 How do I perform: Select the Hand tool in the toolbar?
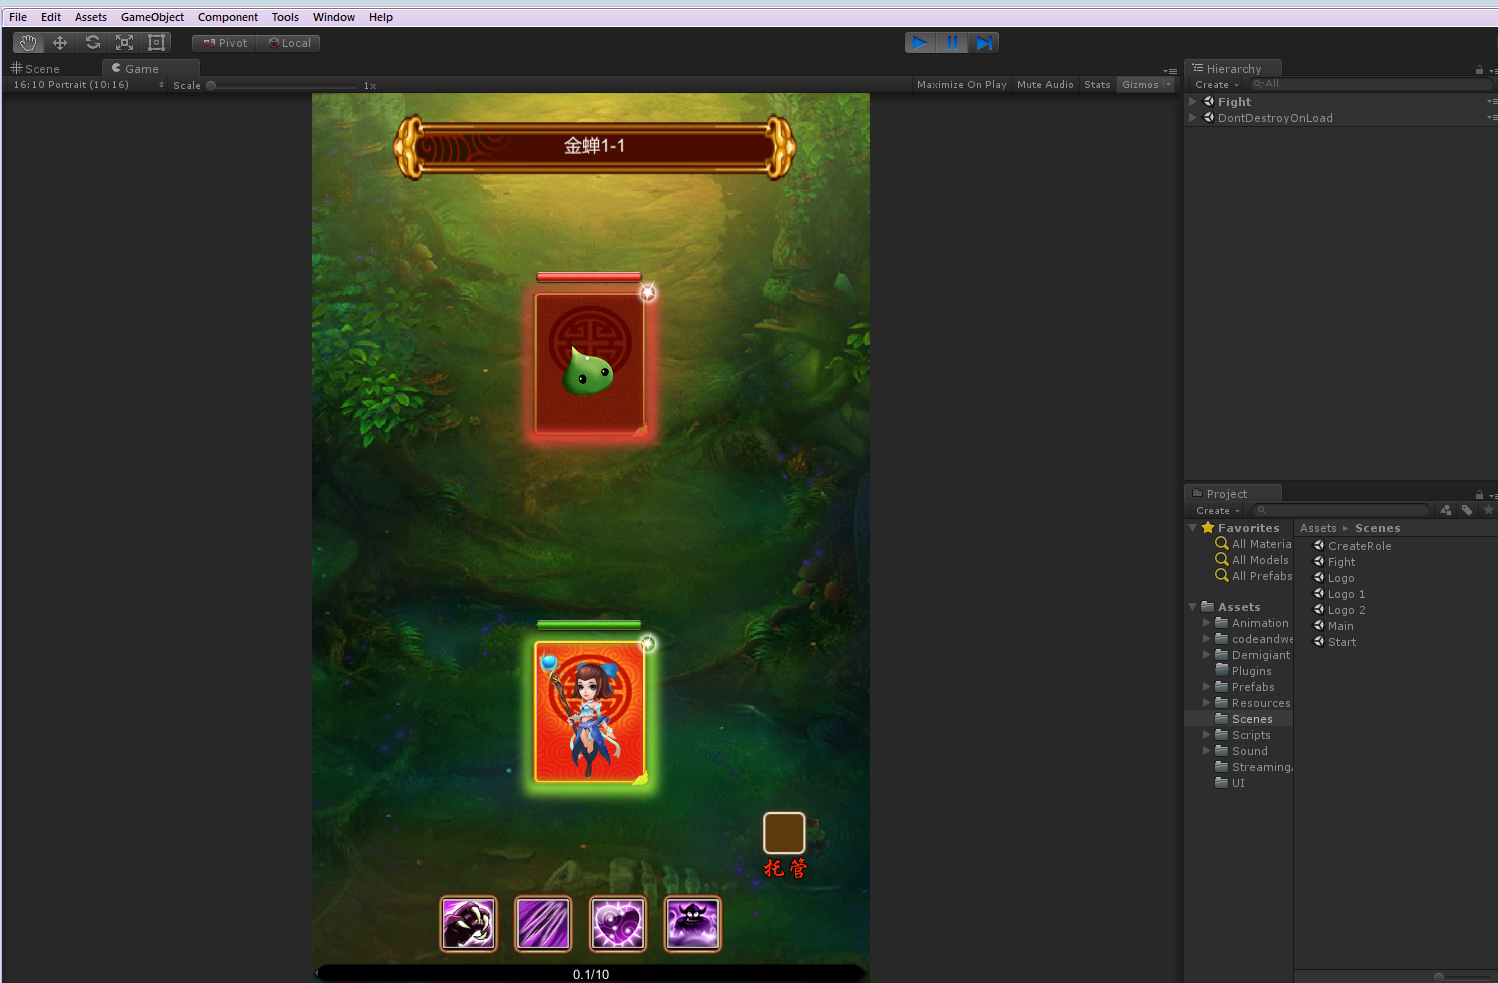click(x=28, y=43)
